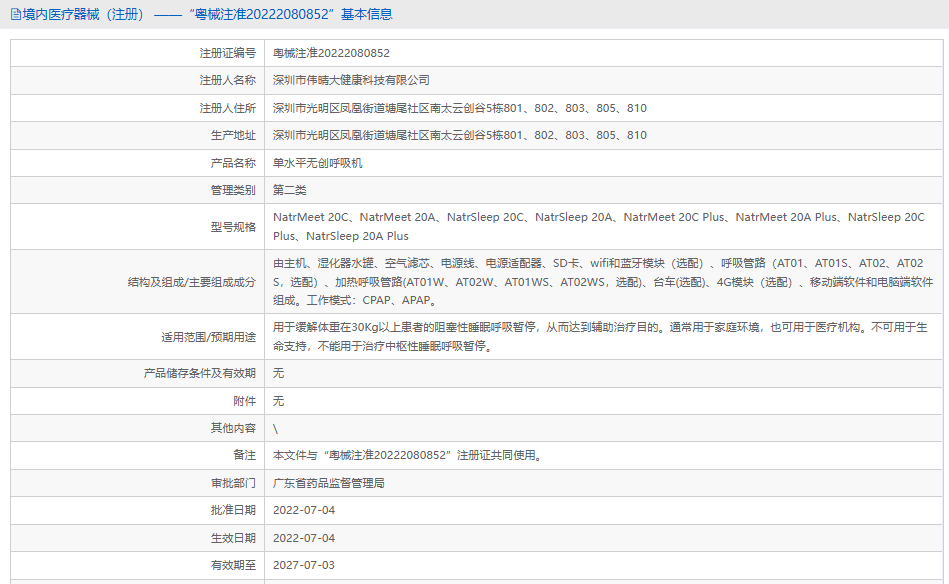Click the 批准日期 approval date value
The image size is (949, 584).
point(304,510)
